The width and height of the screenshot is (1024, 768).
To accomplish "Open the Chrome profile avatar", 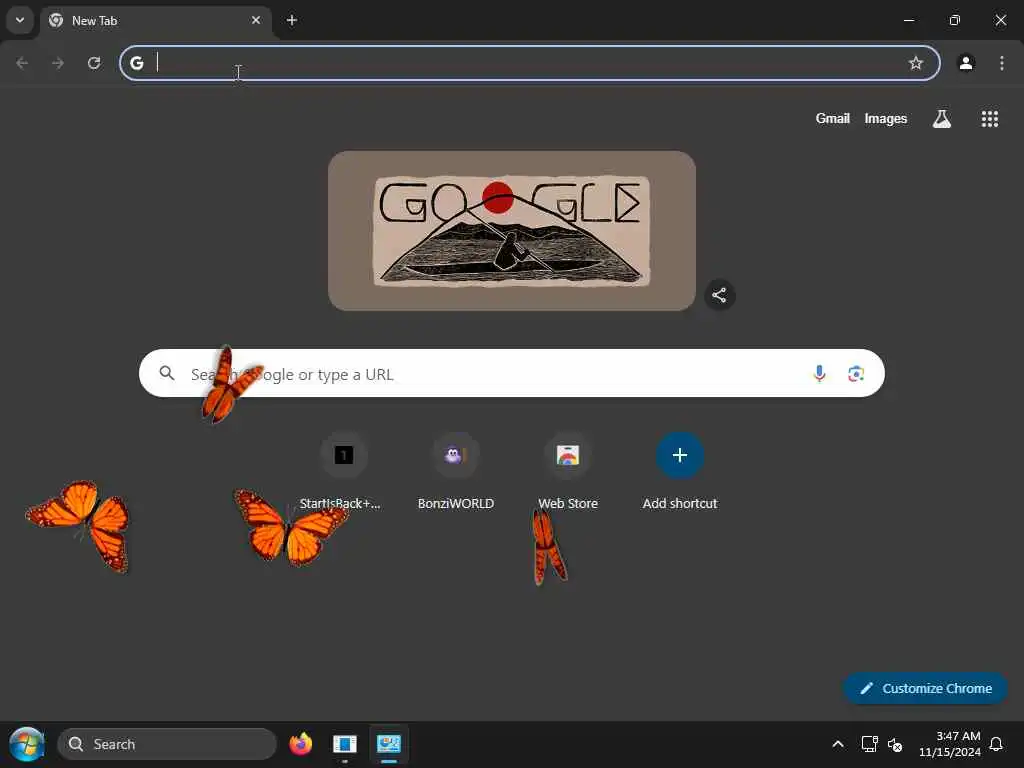I will click(x=966, y=63).
